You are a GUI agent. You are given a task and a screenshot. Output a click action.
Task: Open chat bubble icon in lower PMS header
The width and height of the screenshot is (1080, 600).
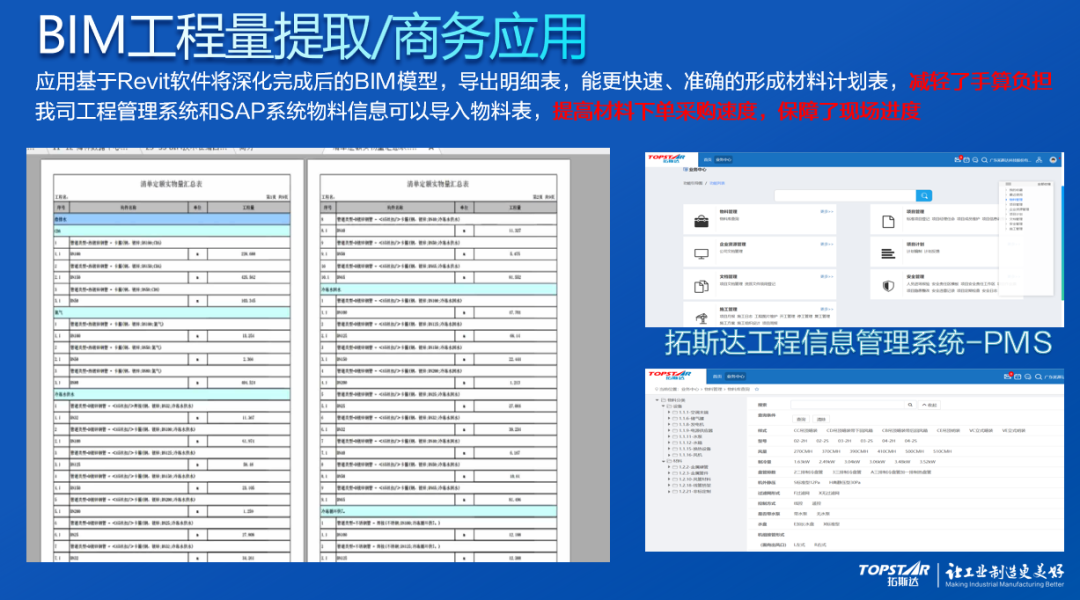[x=1028, y=377]
